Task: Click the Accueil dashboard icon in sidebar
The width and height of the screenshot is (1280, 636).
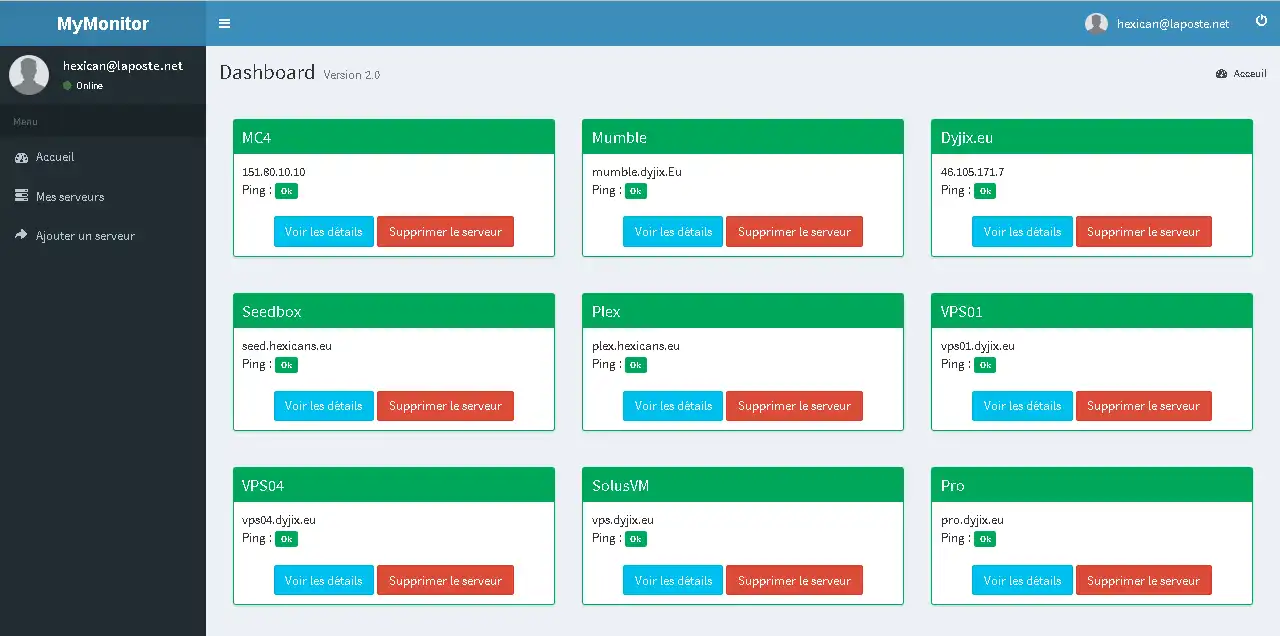Action: point(22,157)
